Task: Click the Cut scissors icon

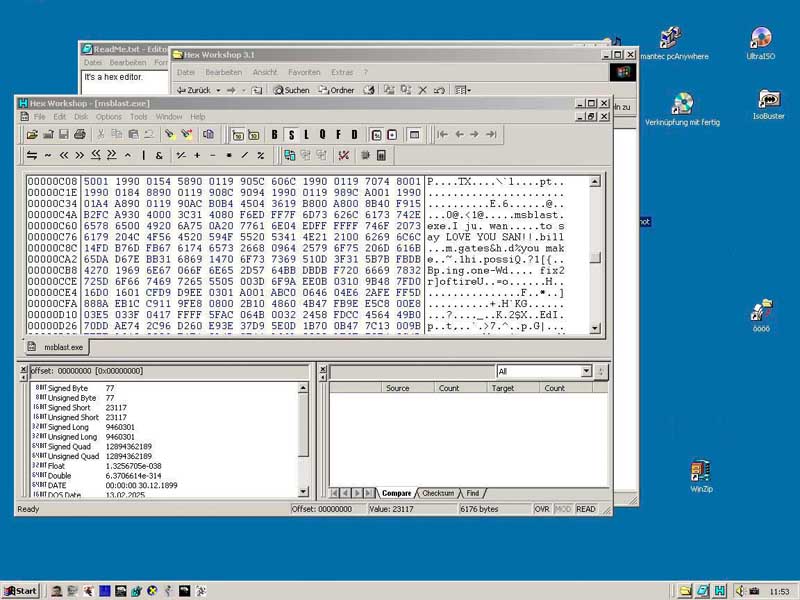Action: (101, 135)
